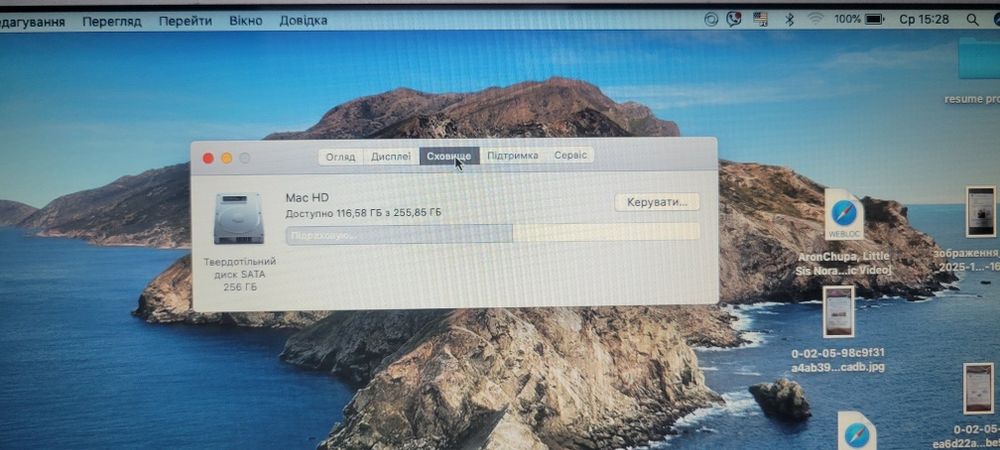The width and height of the screenshot is (1000, 450).
Task: Open the Wi-Fi status menu
Action: point(816,20)
